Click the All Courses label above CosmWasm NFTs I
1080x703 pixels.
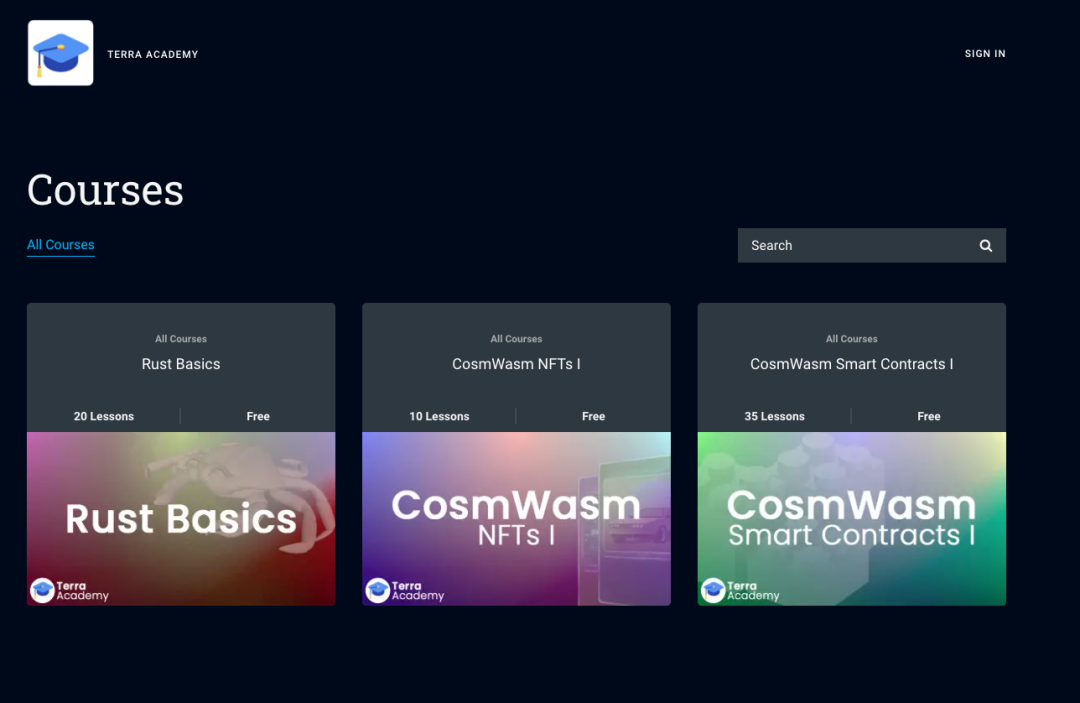point(516,339)
